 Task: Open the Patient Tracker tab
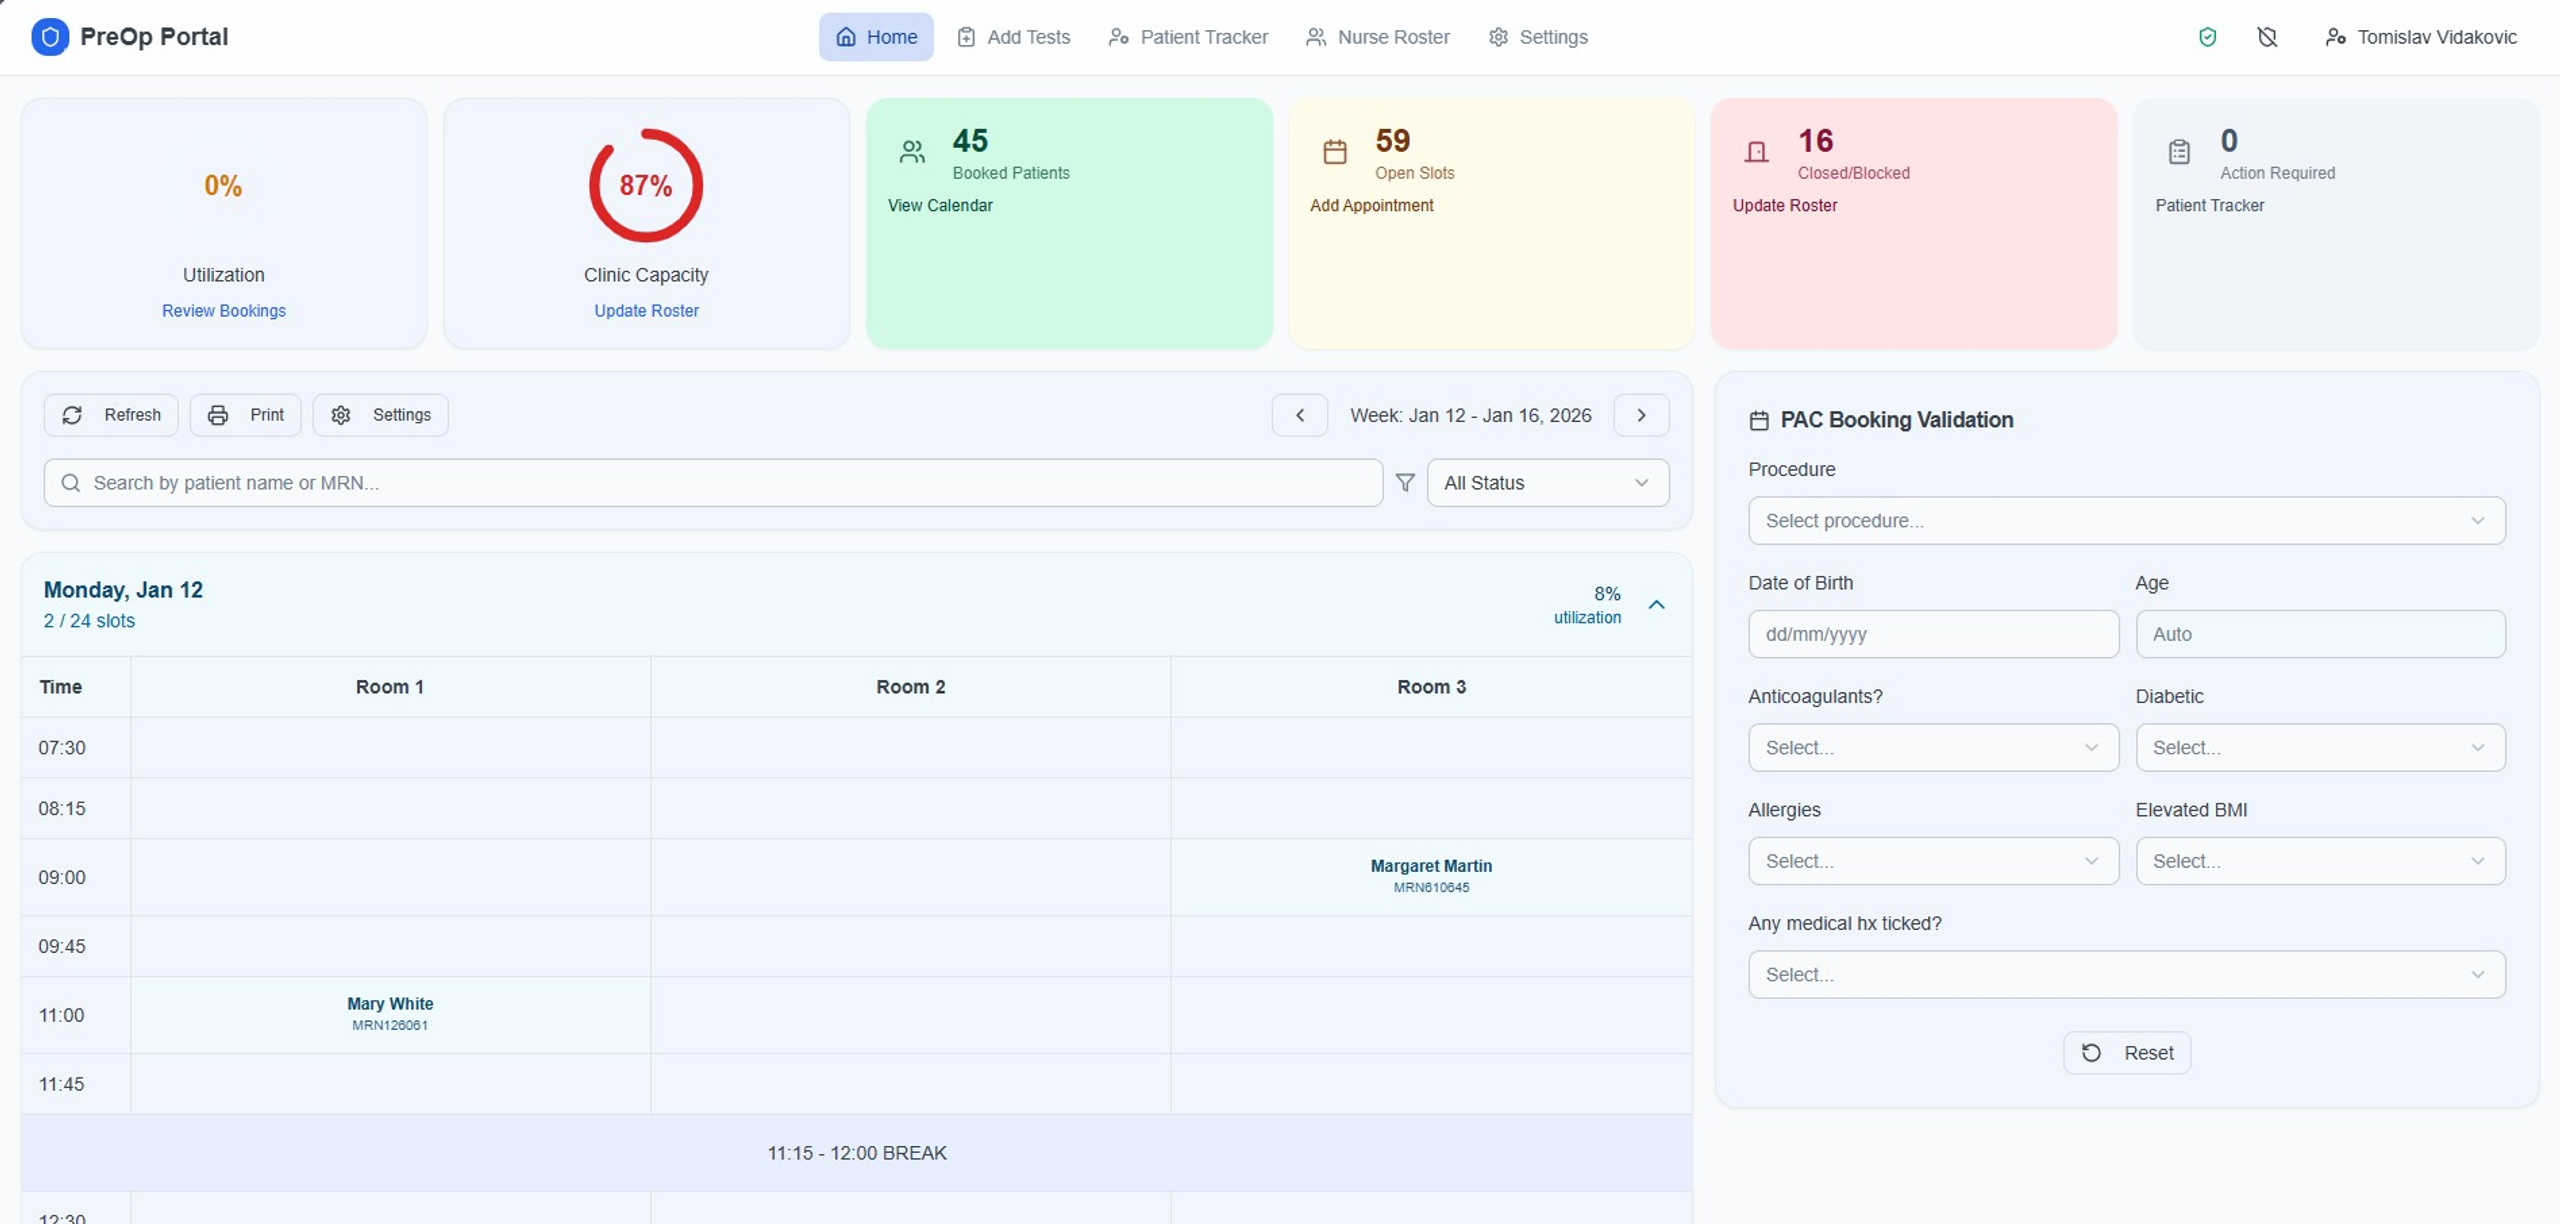point(1188,37)
